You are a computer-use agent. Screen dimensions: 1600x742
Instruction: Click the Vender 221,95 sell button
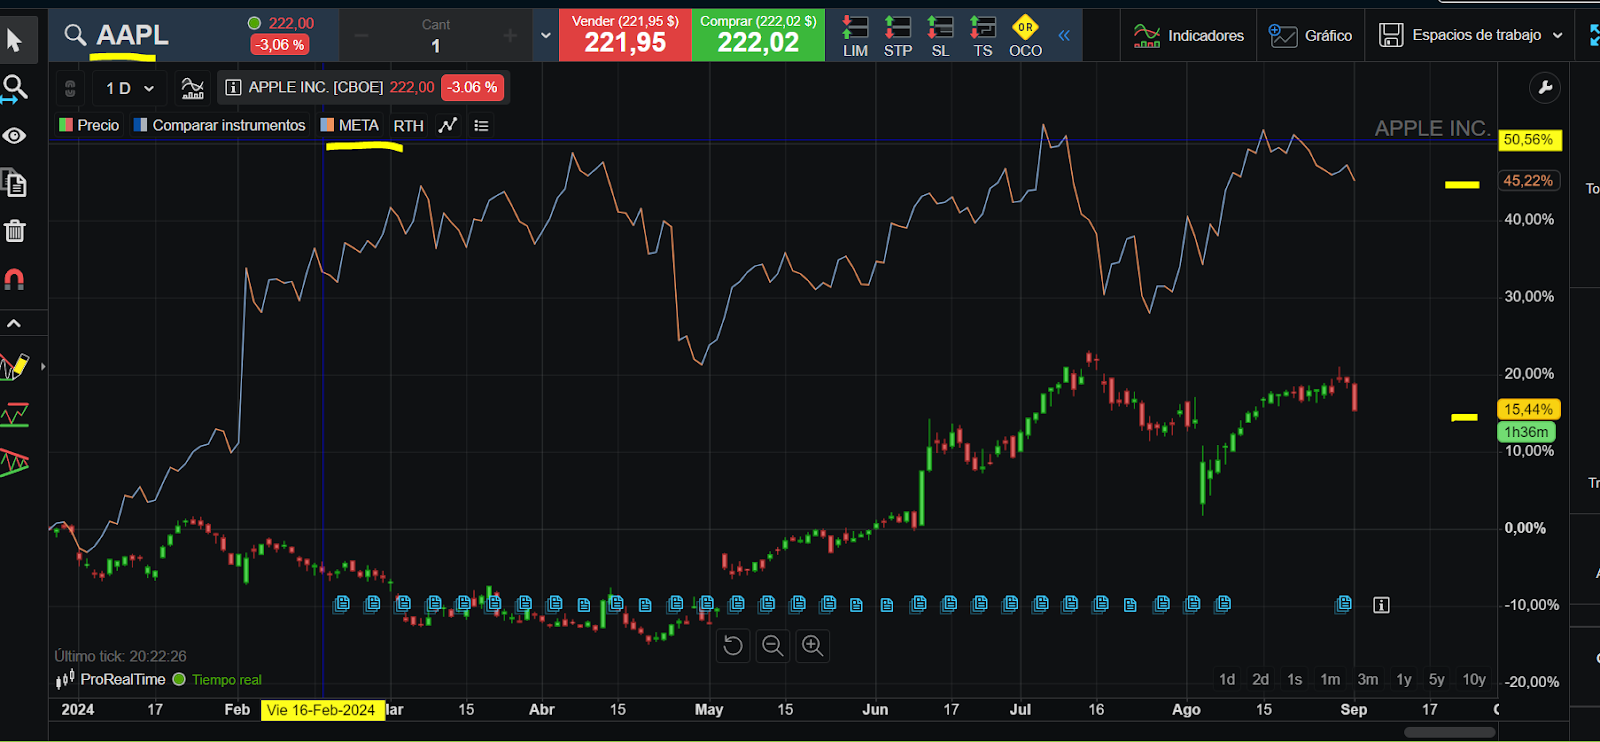click(x=625, y=35)
